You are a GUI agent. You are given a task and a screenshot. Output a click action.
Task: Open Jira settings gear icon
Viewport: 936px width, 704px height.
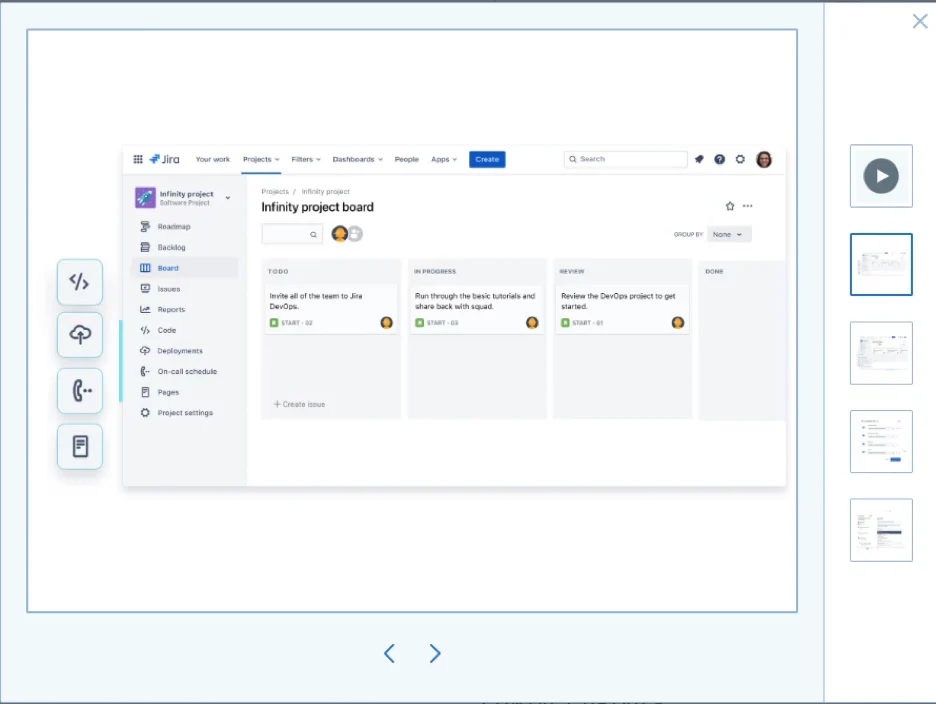point(740,159)
